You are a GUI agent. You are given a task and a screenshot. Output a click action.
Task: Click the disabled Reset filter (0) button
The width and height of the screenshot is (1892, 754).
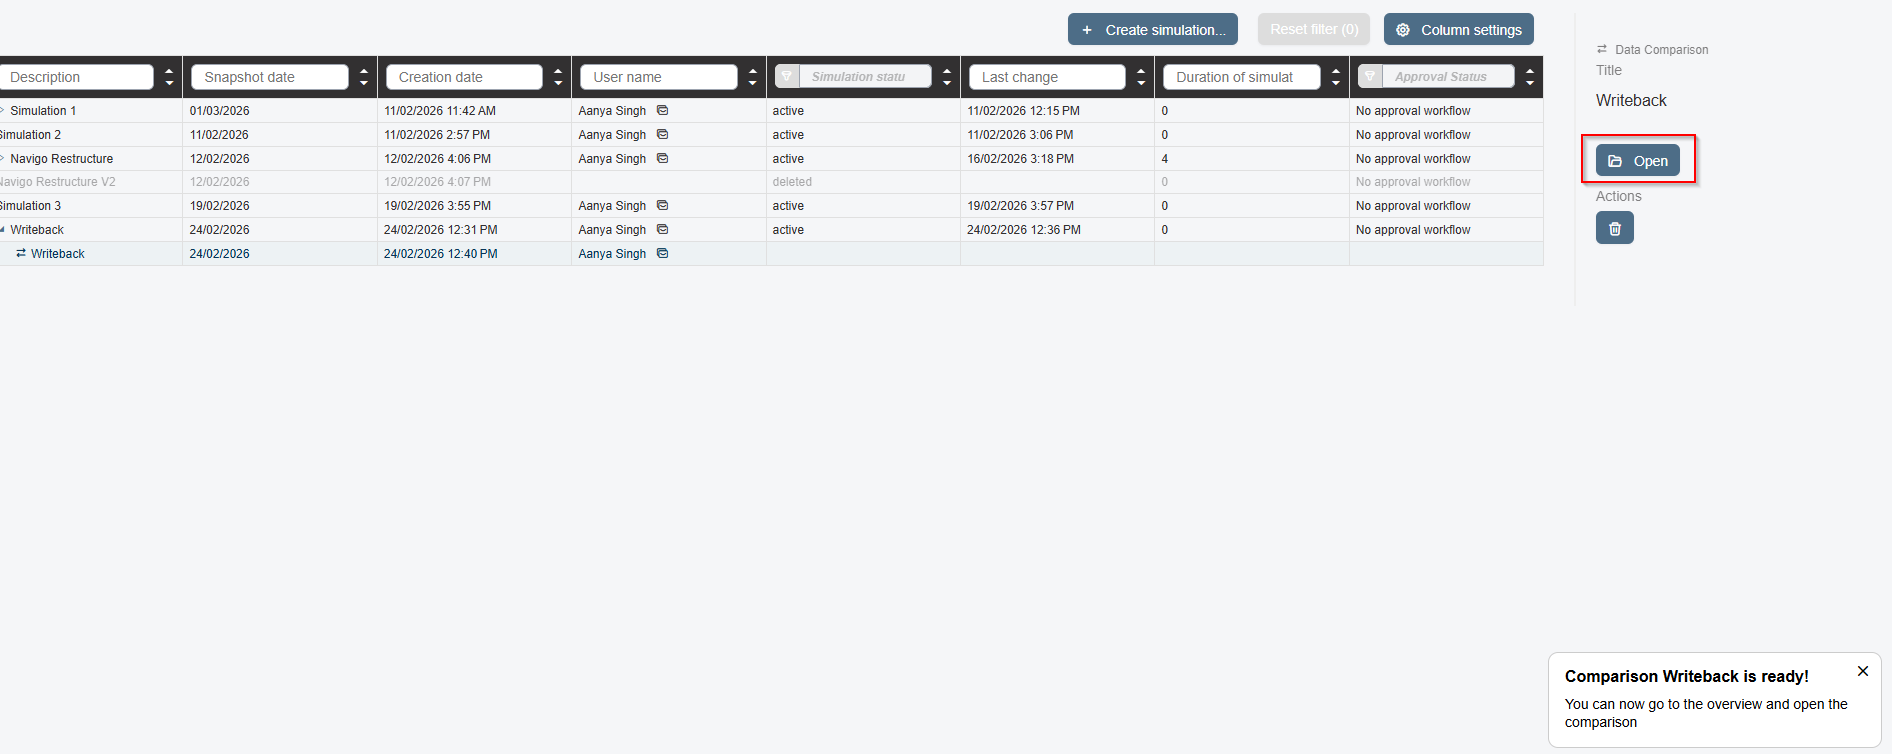point(1314,30)
